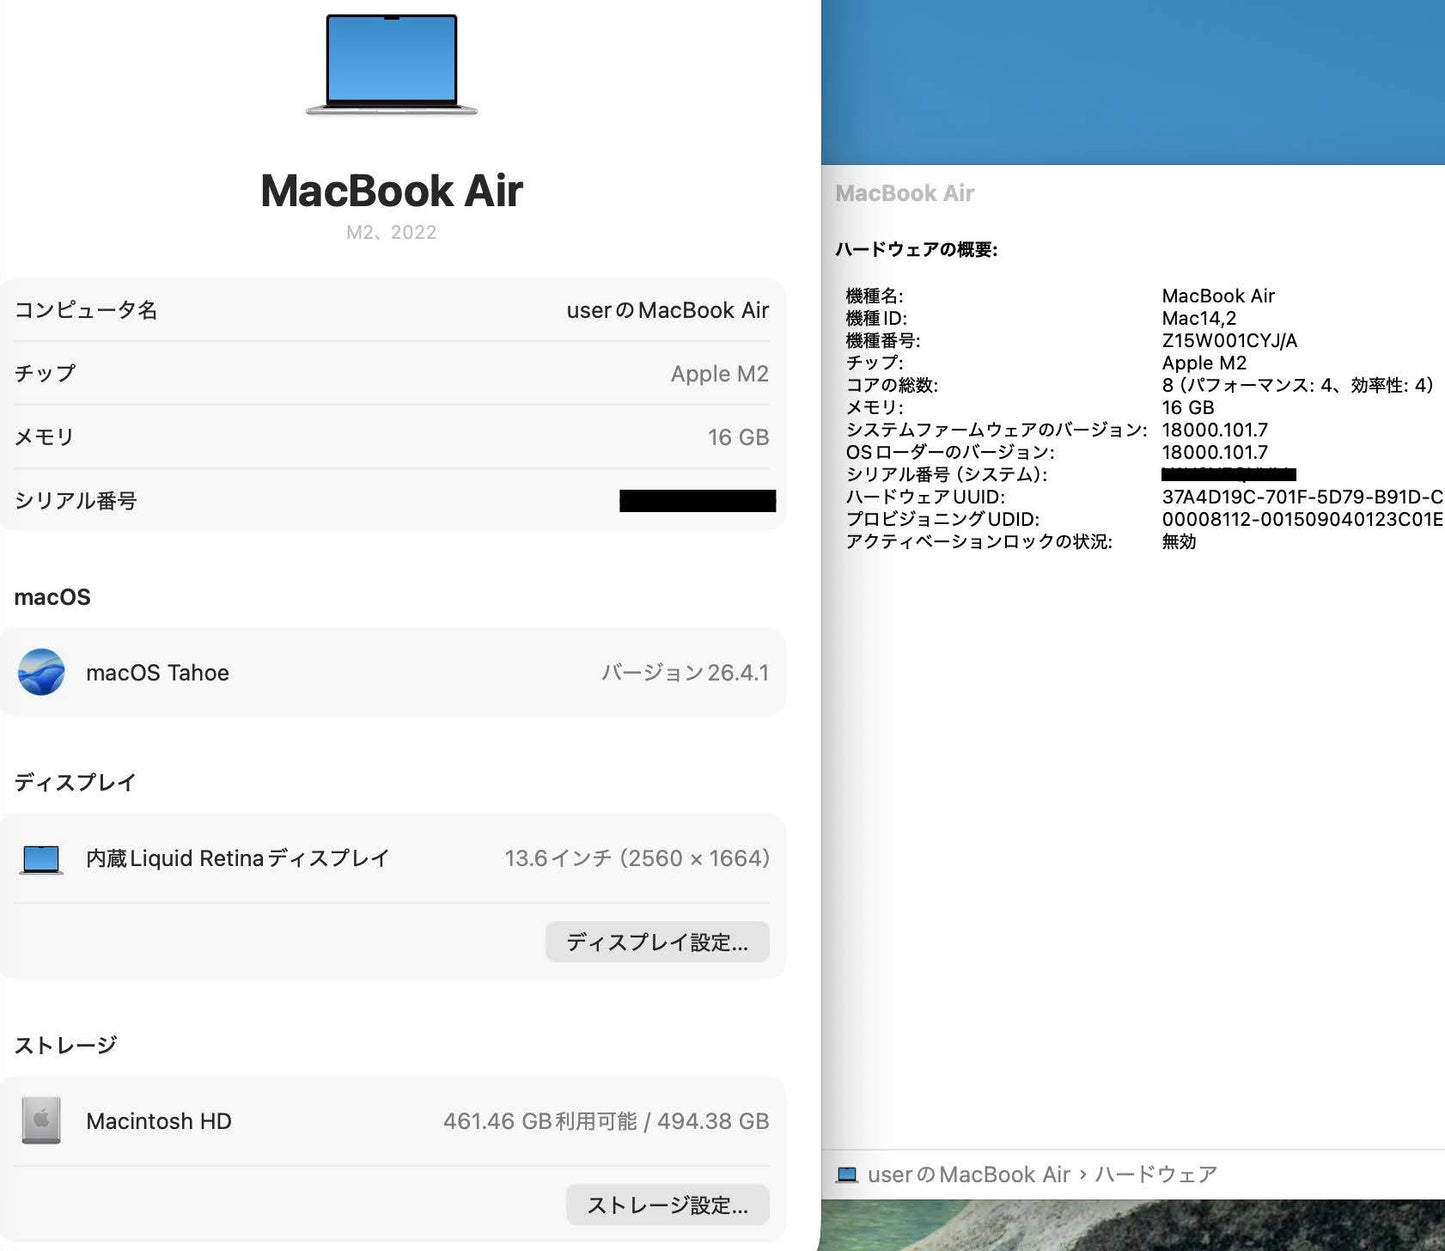Click the メモリ value 16 GB in settings
The height and width of the screenshot is (1251, 1445).
(x=738, y=437)
